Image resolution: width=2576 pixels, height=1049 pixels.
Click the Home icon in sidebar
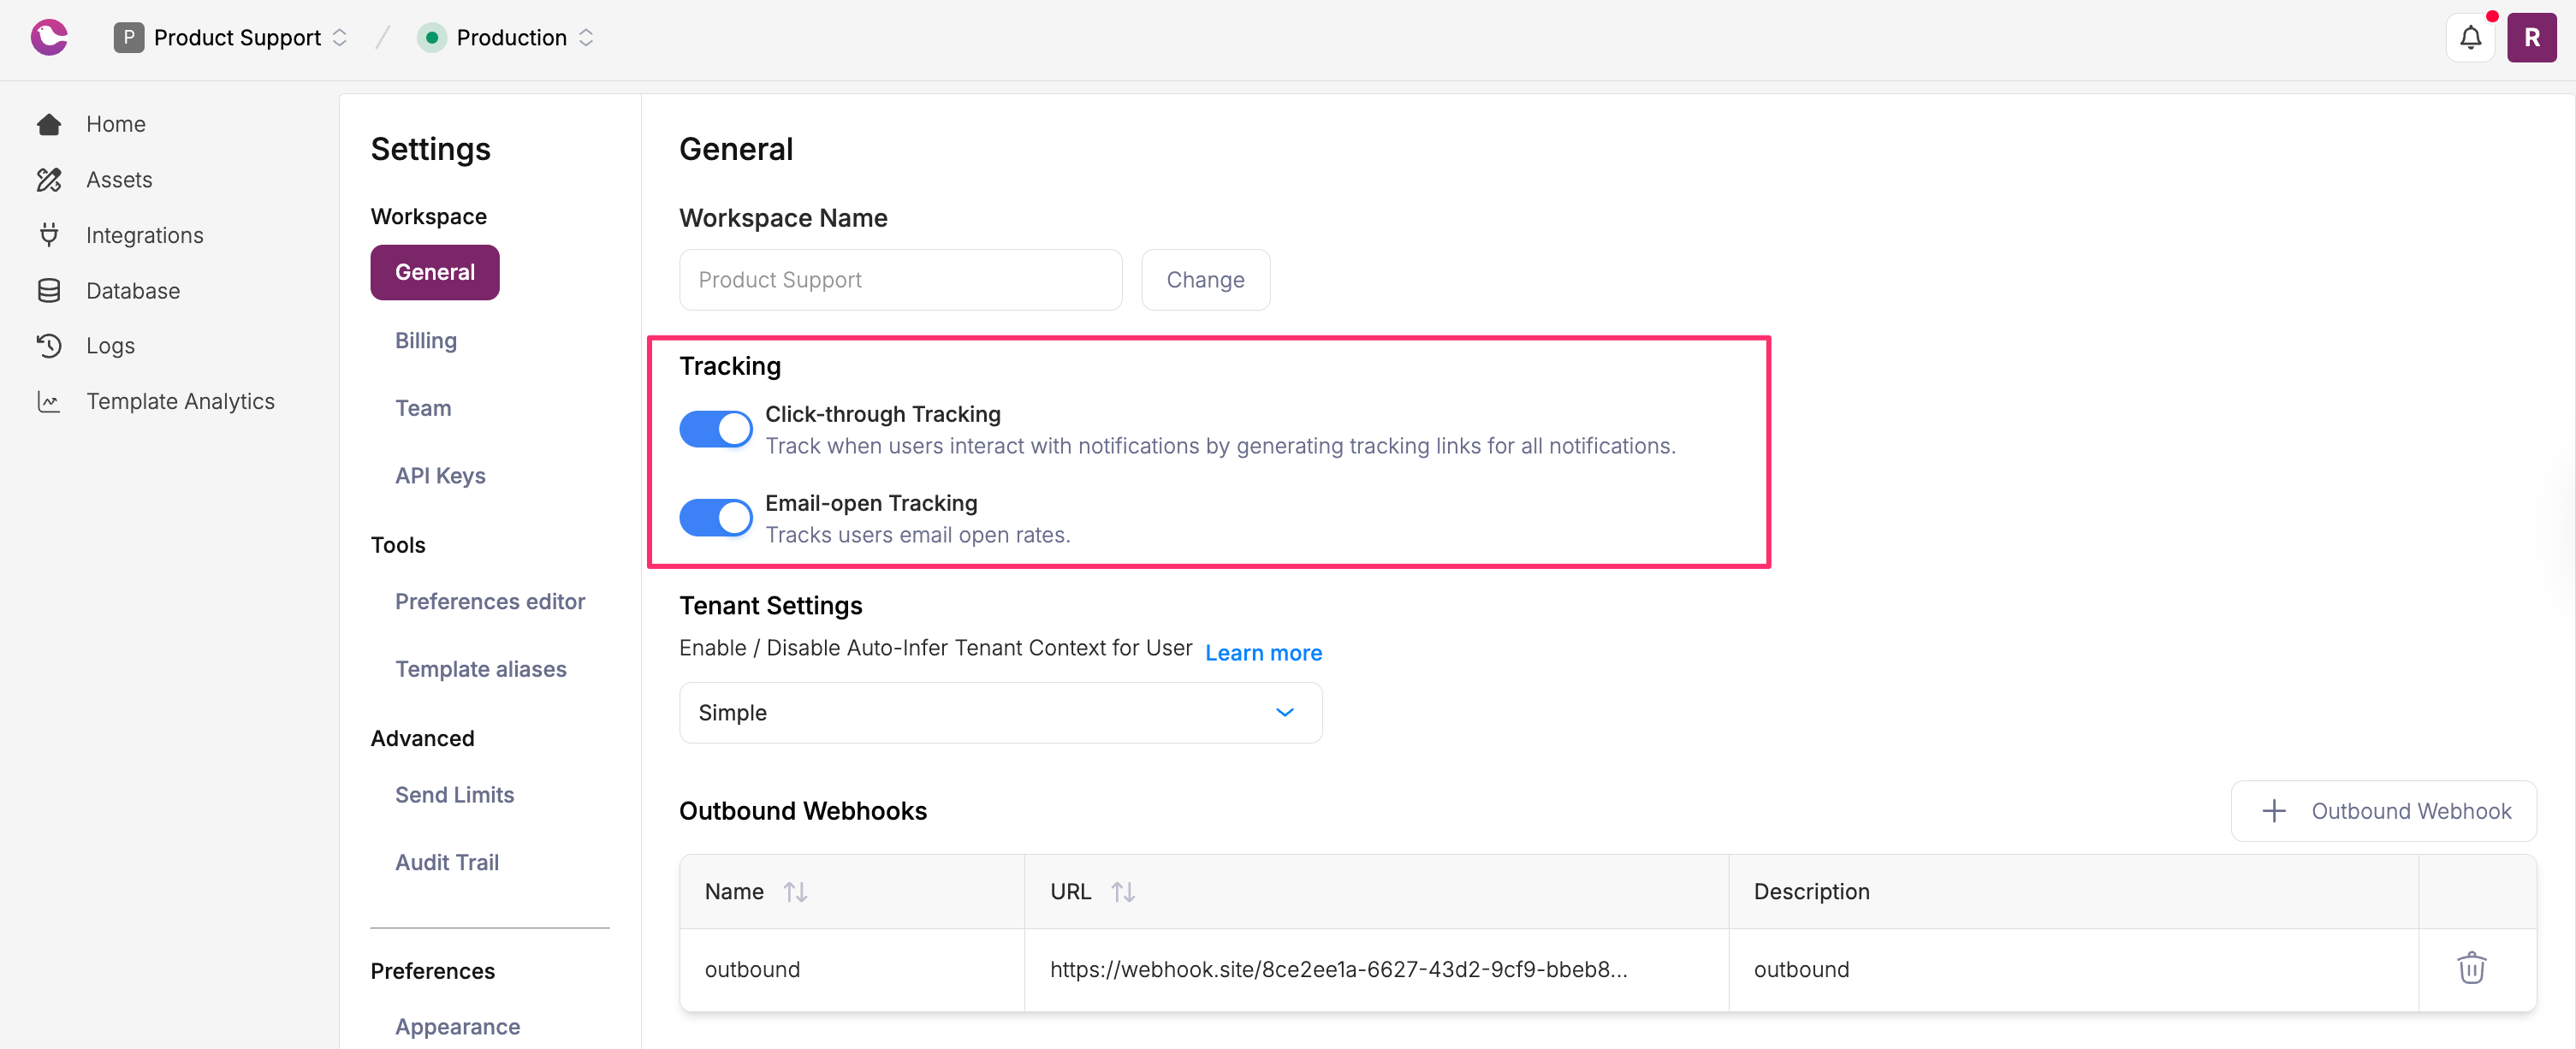click(x=48, y=124)
